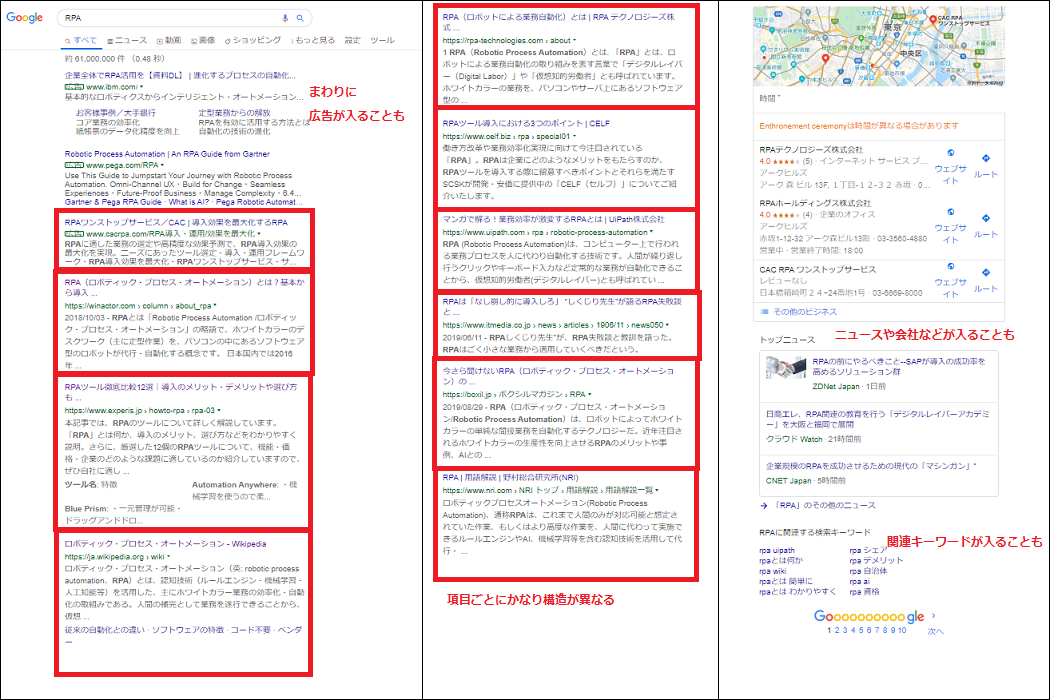Open the 設定 menu
The image size is (1050, 700).
click(353, 40)
